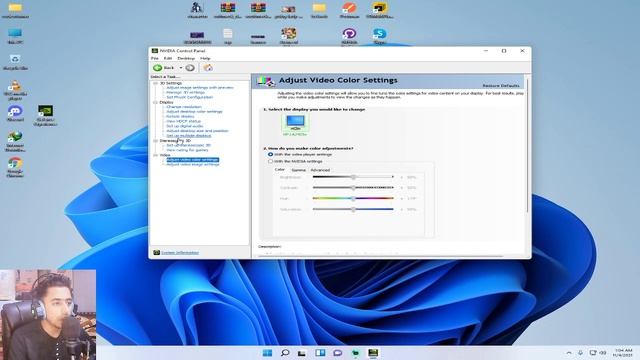Click the Restore Defaults link
640x360 pixels.
coord(501,86)
